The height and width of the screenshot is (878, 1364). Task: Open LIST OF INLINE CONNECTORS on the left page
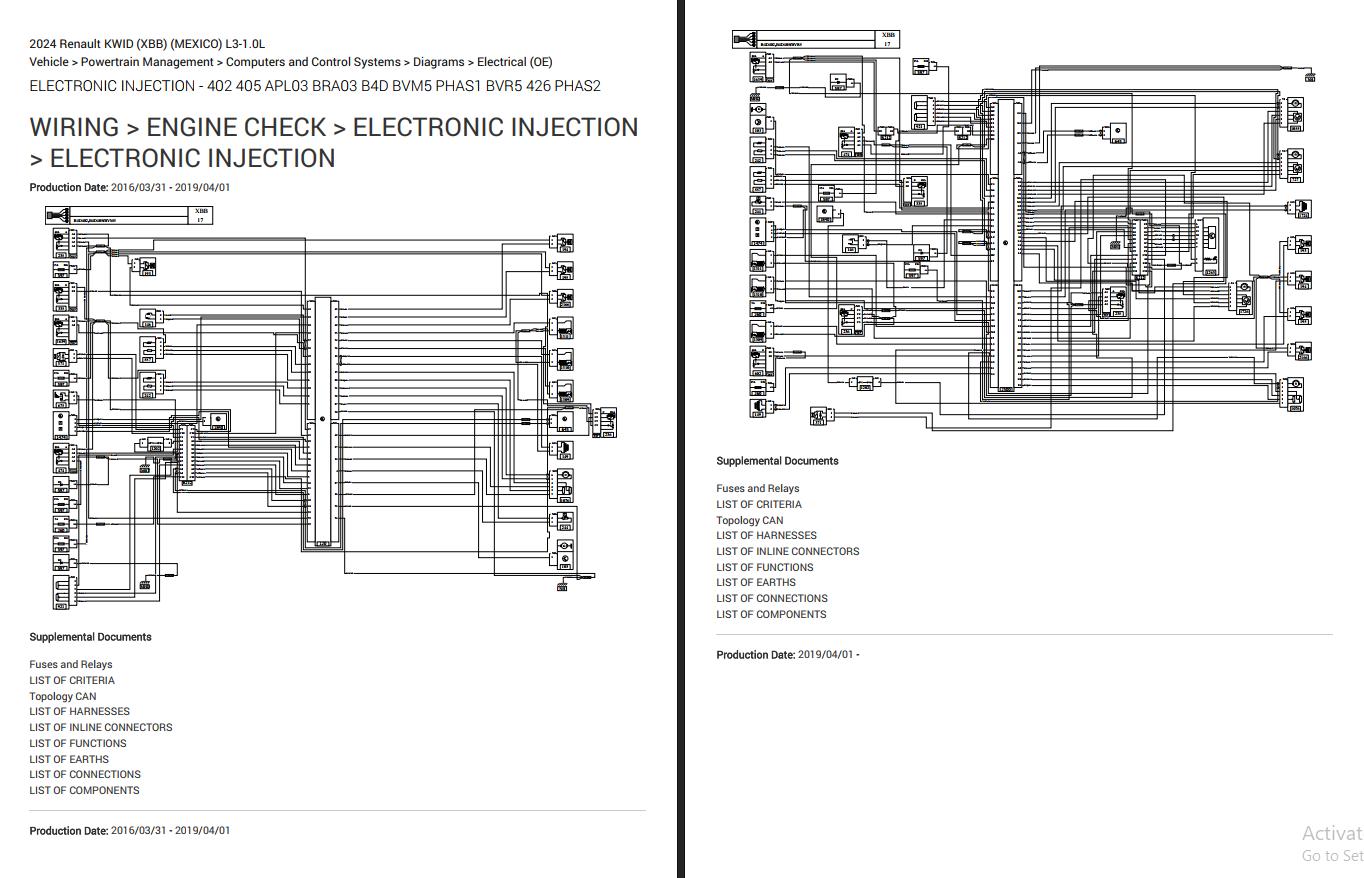coord(101,727)
